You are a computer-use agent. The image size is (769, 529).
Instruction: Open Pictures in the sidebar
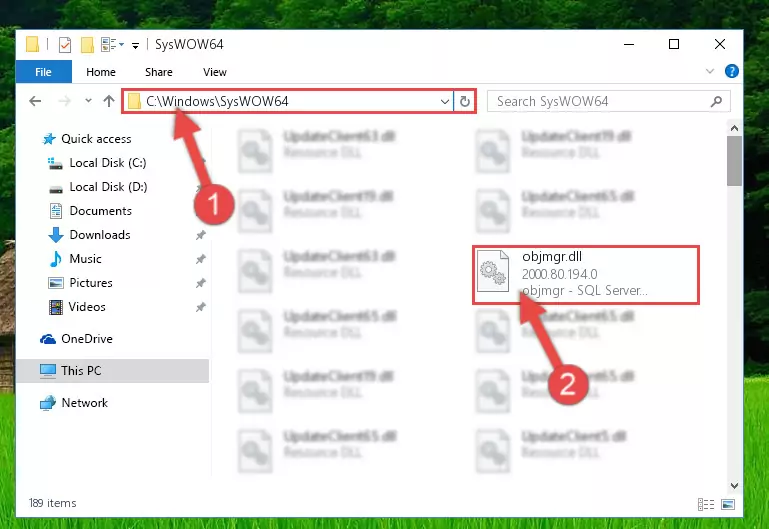coord(91,283)
